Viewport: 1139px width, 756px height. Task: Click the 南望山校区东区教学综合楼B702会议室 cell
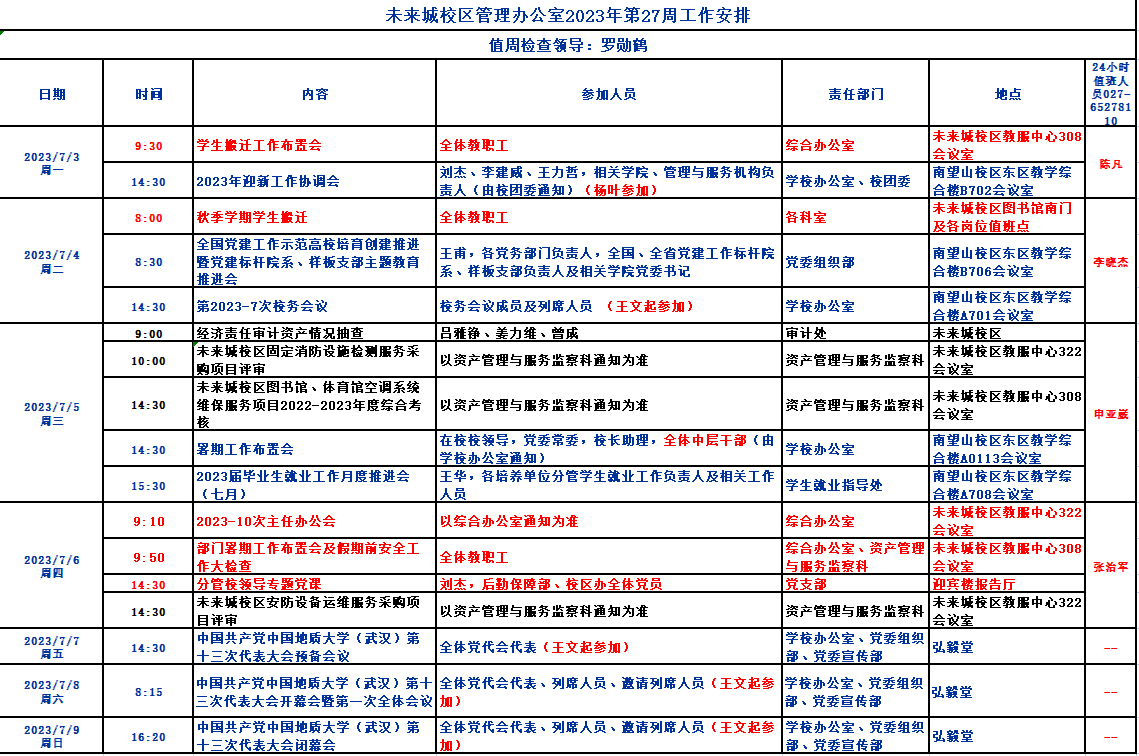pos(1007,181)
